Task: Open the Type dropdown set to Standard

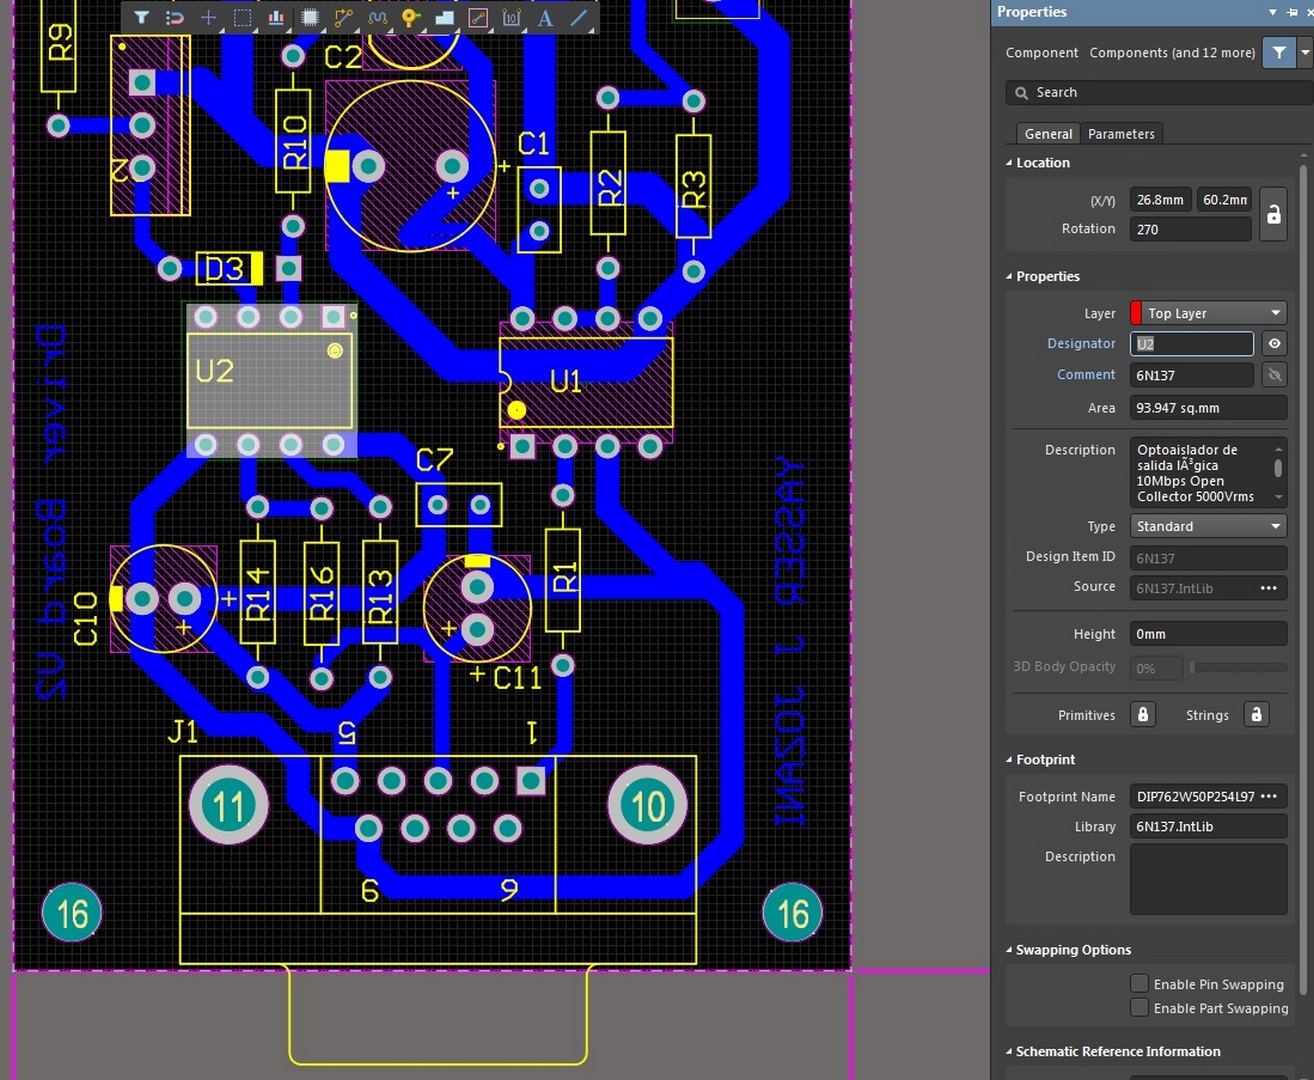Action: coord(1208,526)
